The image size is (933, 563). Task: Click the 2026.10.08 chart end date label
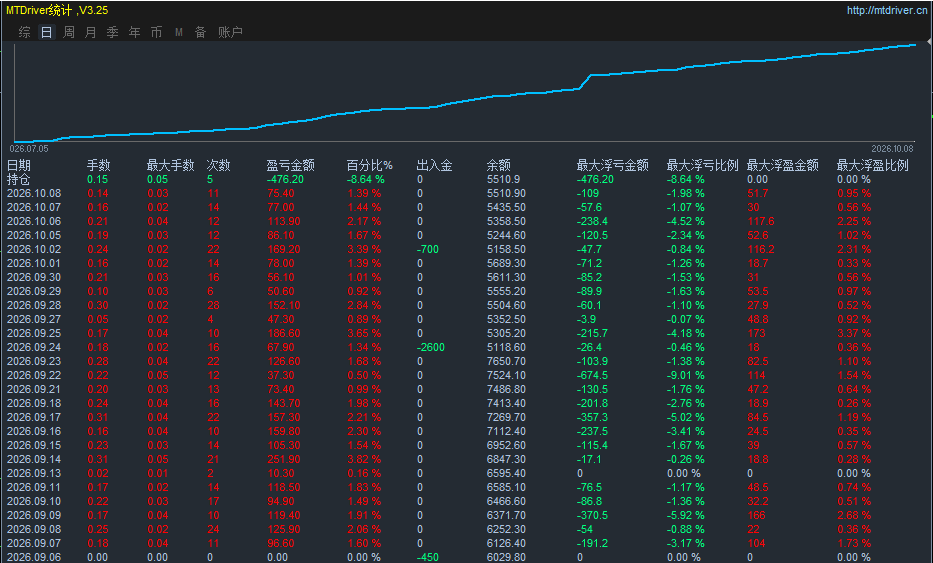(x=892, y=149)
